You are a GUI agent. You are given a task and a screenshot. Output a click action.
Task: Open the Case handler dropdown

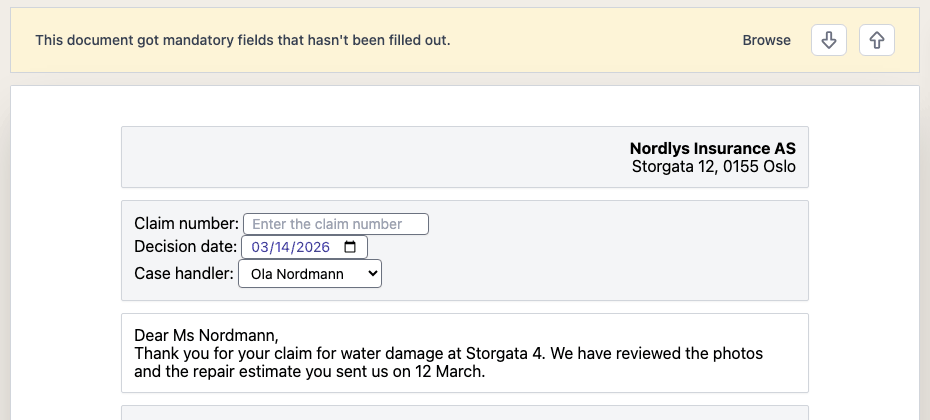click(x=310, y=274)
